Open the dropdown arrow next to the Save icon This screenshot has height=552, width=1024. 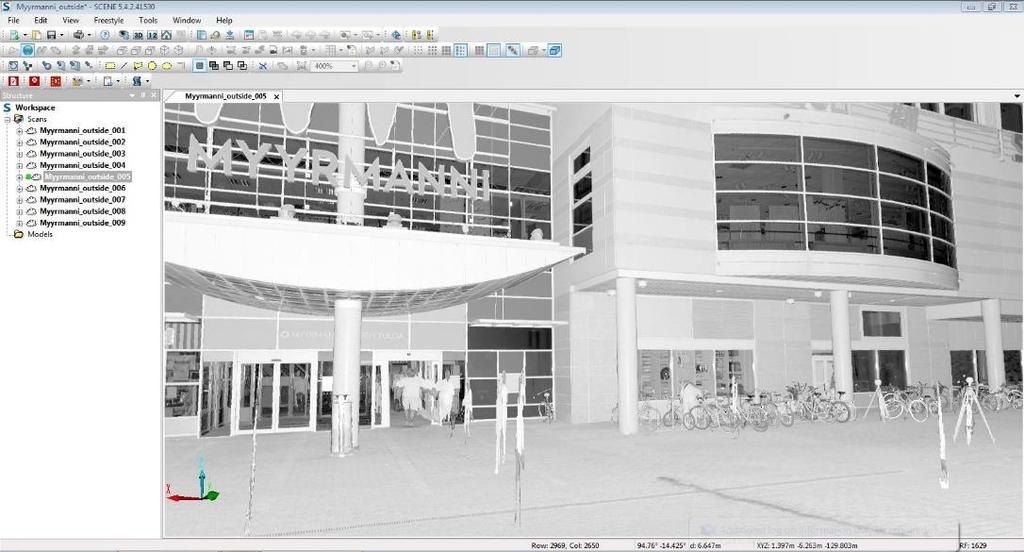tap(62, 35)
